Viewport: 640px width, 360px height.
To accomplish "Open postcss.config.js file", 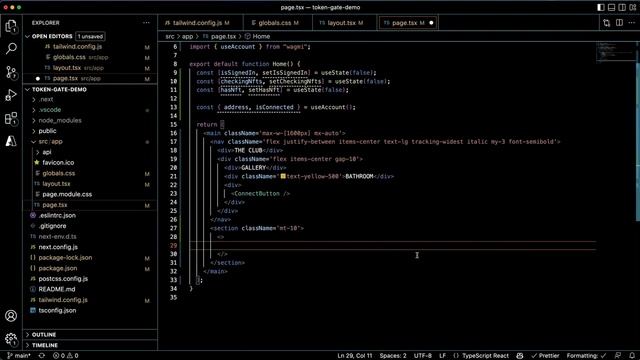I will tap(63, 279).
